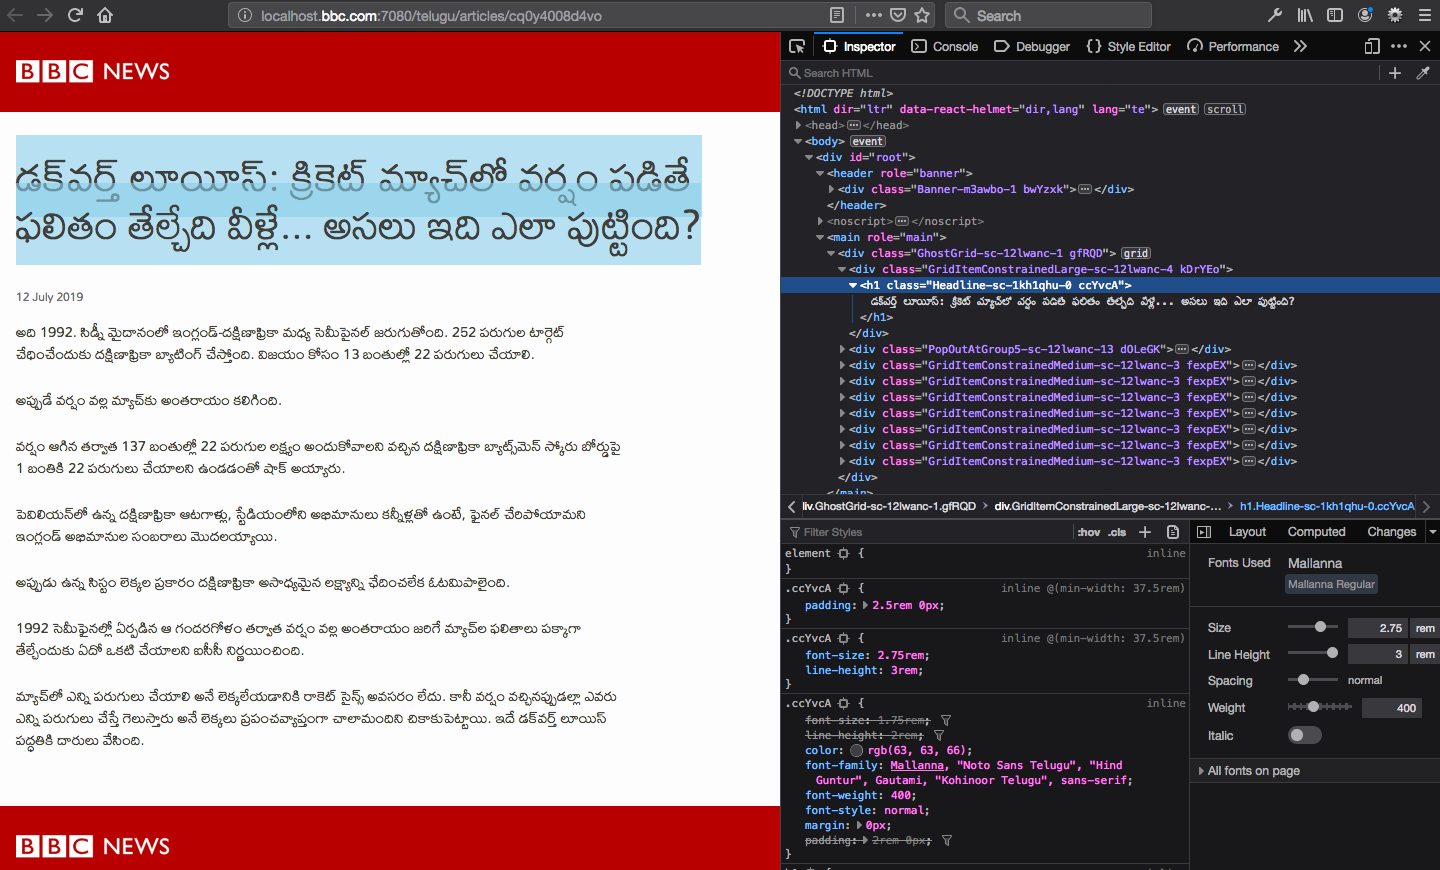1440x870 pixels.
Task: Toggle print media simulation document icon
Action: 1172,532
